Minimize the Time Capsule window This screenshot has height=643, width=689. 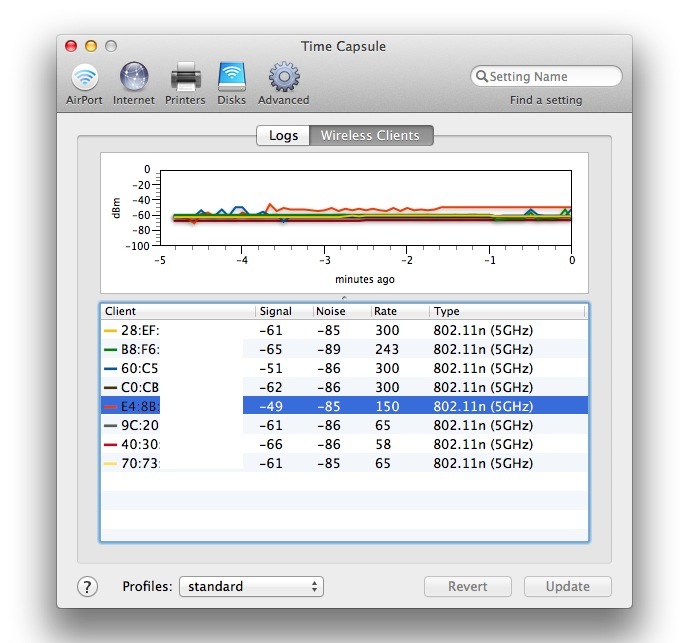pyautogui.click(x=91, y=46)
